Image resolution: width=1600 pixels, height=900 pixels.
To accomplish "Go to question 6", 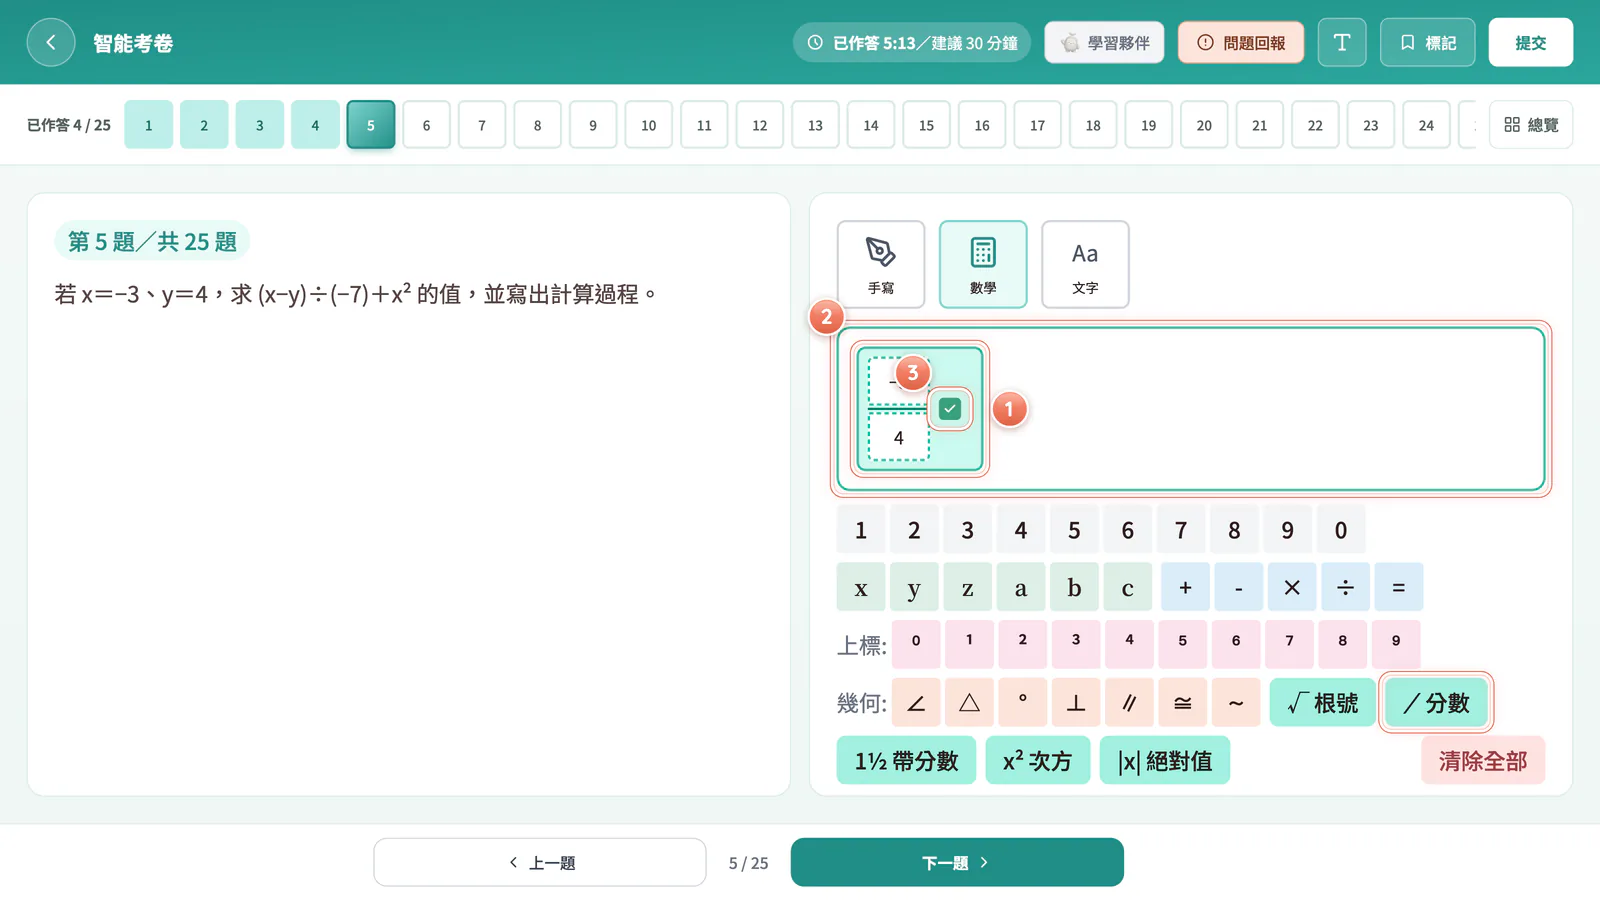I will (426, 125).
